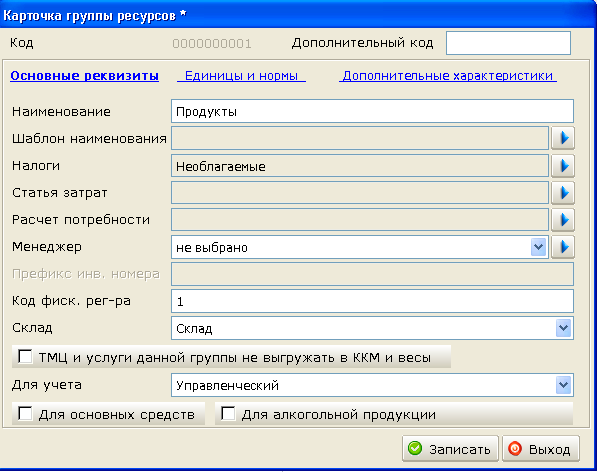597x472 pixels.
Task: Open selector arrow for Статья затрат
Action: [x=563, y=193]
